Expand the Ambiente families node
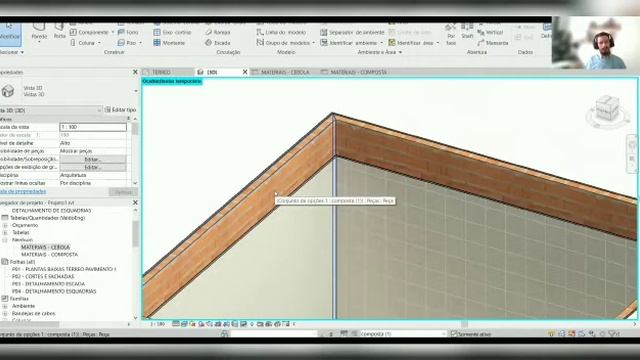640x360 pixels. [5, 306]
